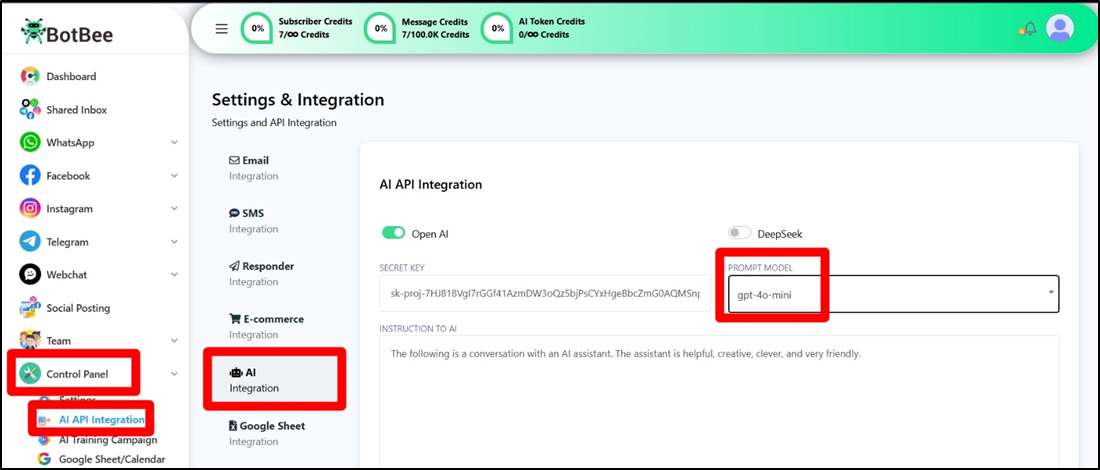Click the Subscriber Credits progress circle
Image resolution: width=1100 pixels, height=470 pixels.
258,28
